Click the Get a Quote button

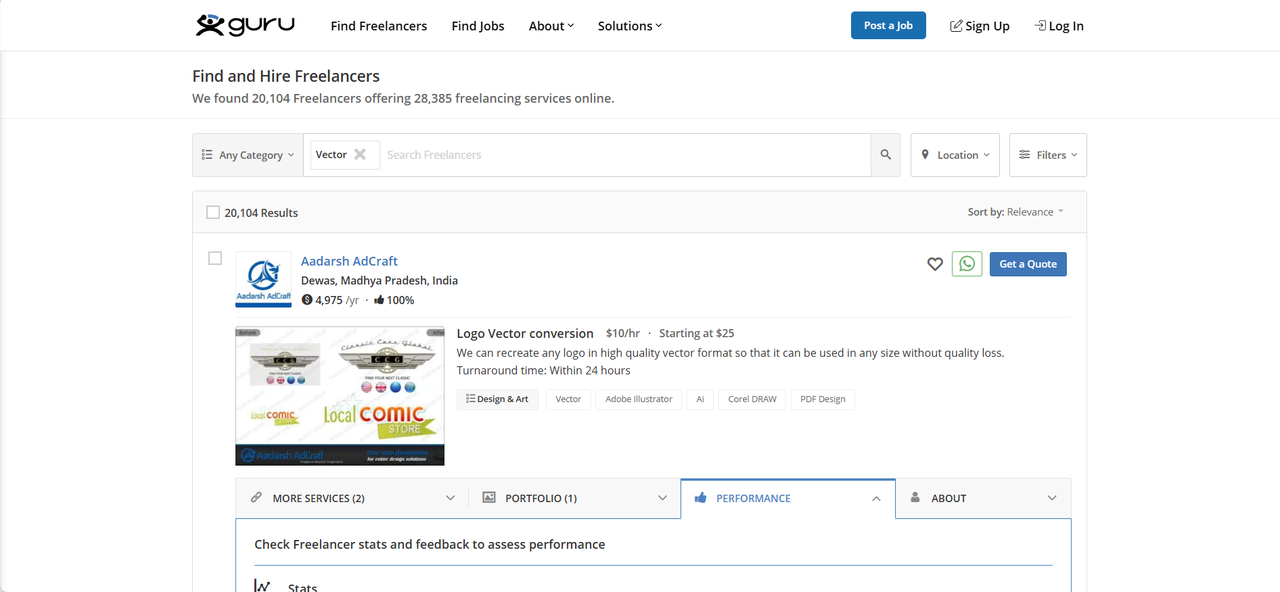coord(1028,264)
